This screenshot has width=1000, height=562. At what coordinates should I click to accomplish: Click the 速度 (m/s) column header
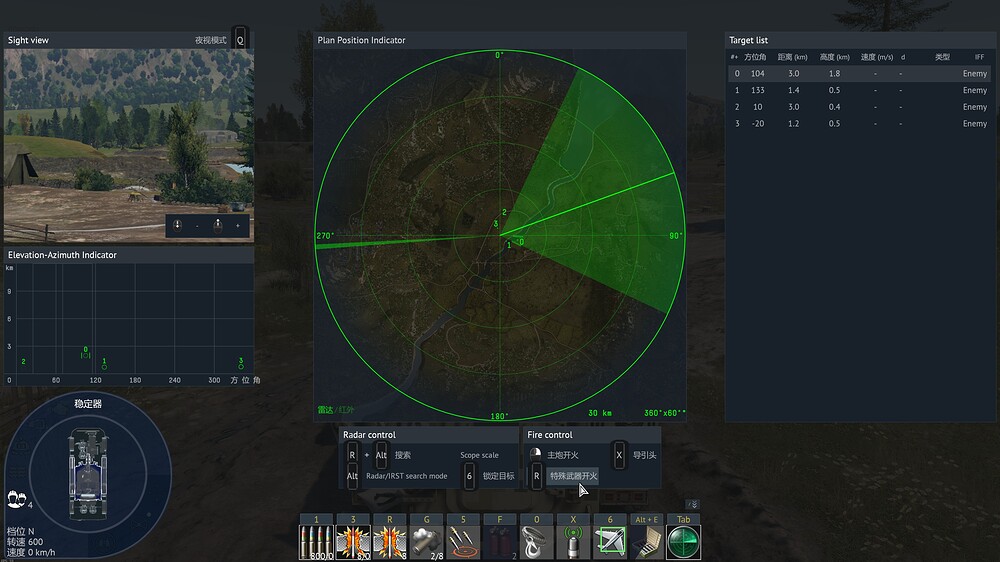[877, 57]
